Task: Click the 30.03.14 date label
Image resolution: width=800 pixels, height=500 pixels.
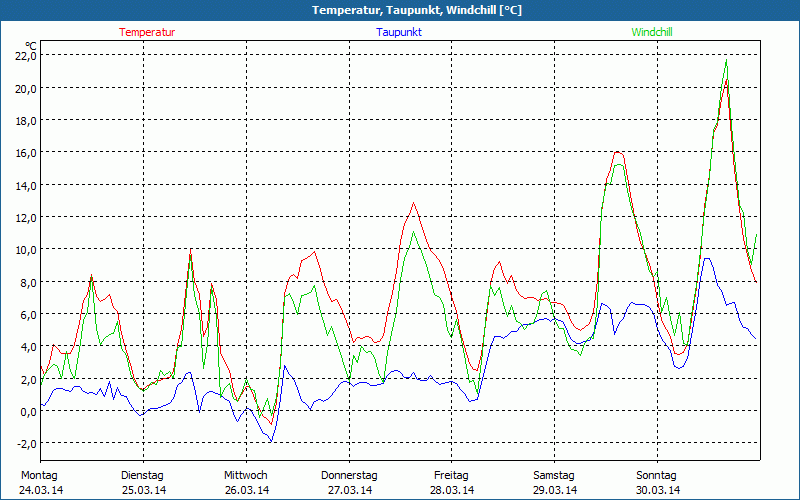Action: point(658,490)
